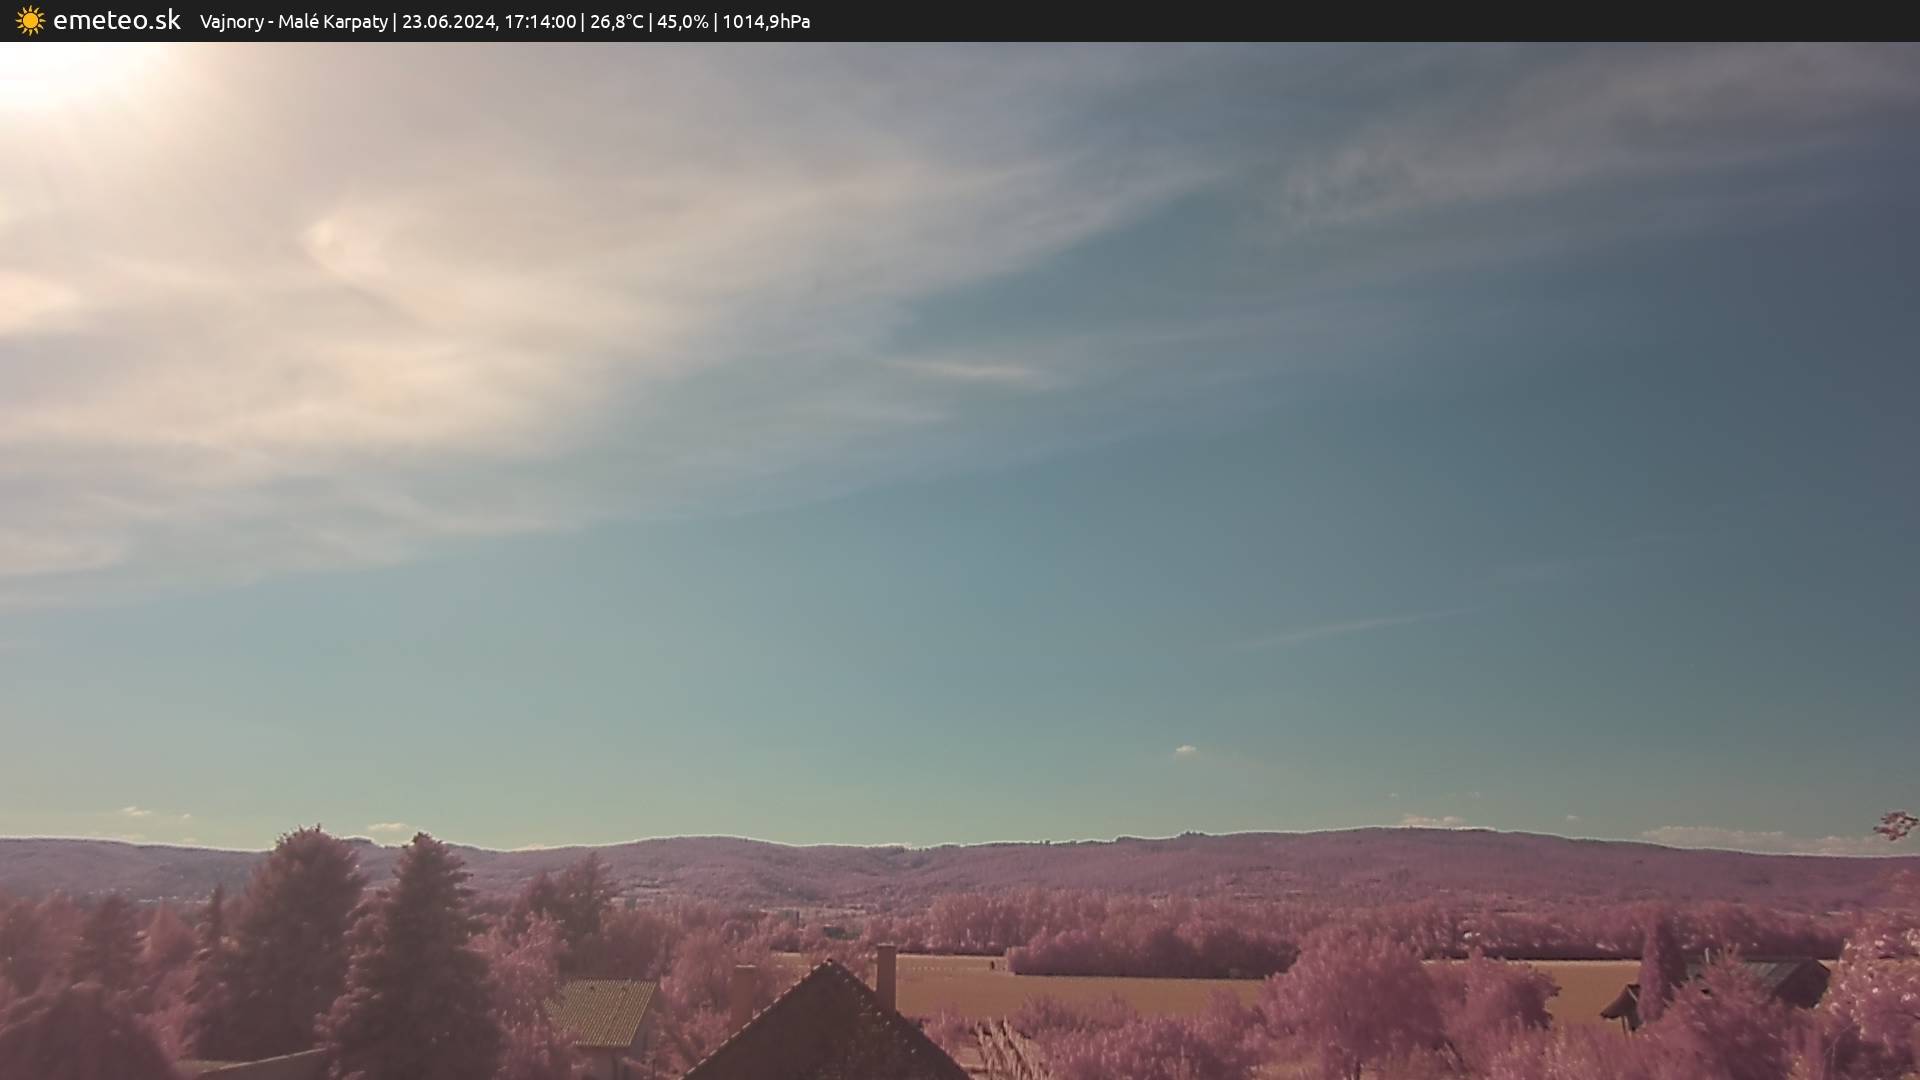Screen dimensions: 1920x1080
Task: Select the 23.06.2024 date text
Action: (x=448, y=21)
